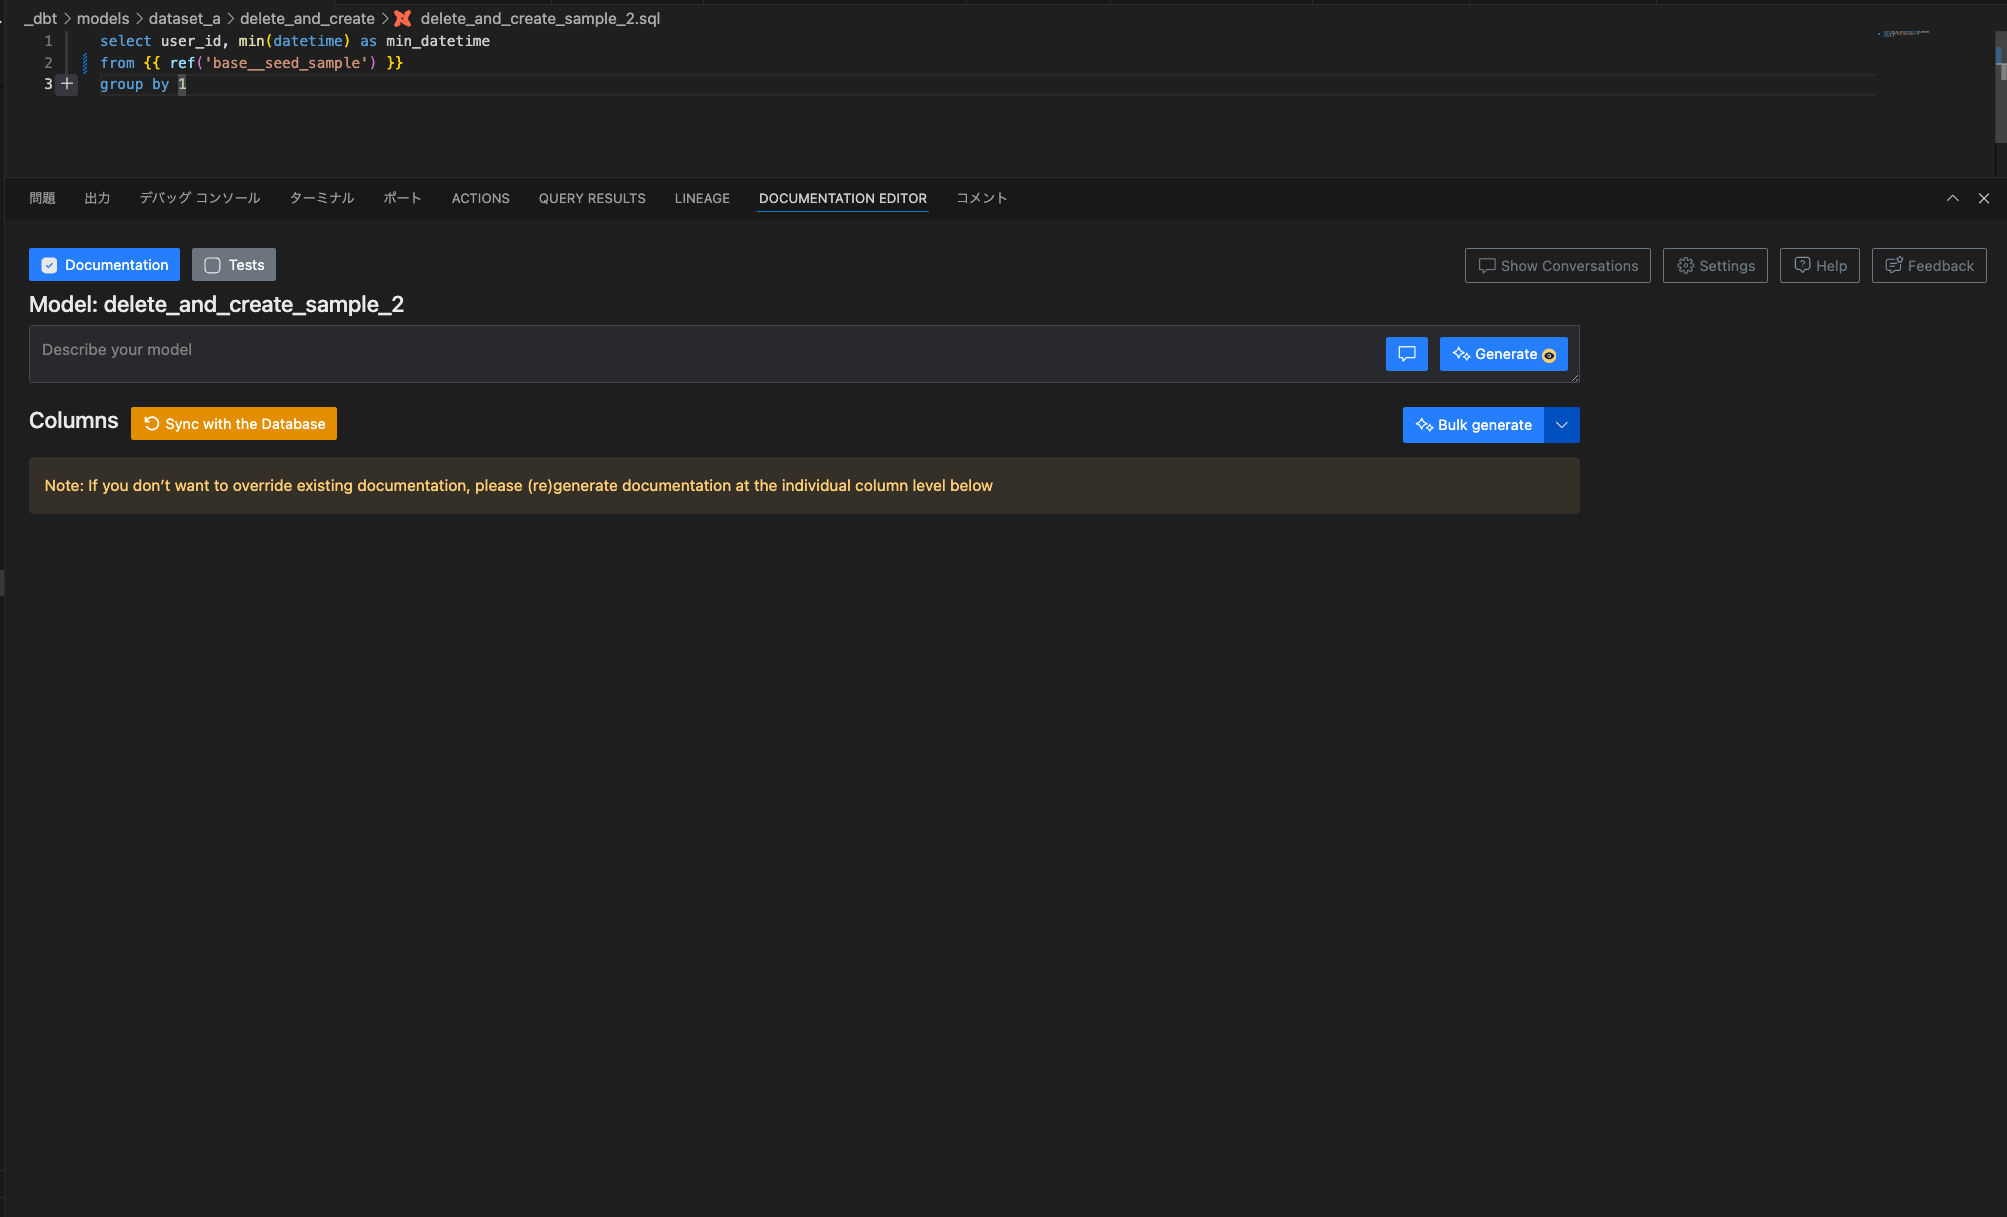Expand the Bulk generate dropdown arrow
Viewport: 2007px width, 1217px height.
(x=1561, y=425)
